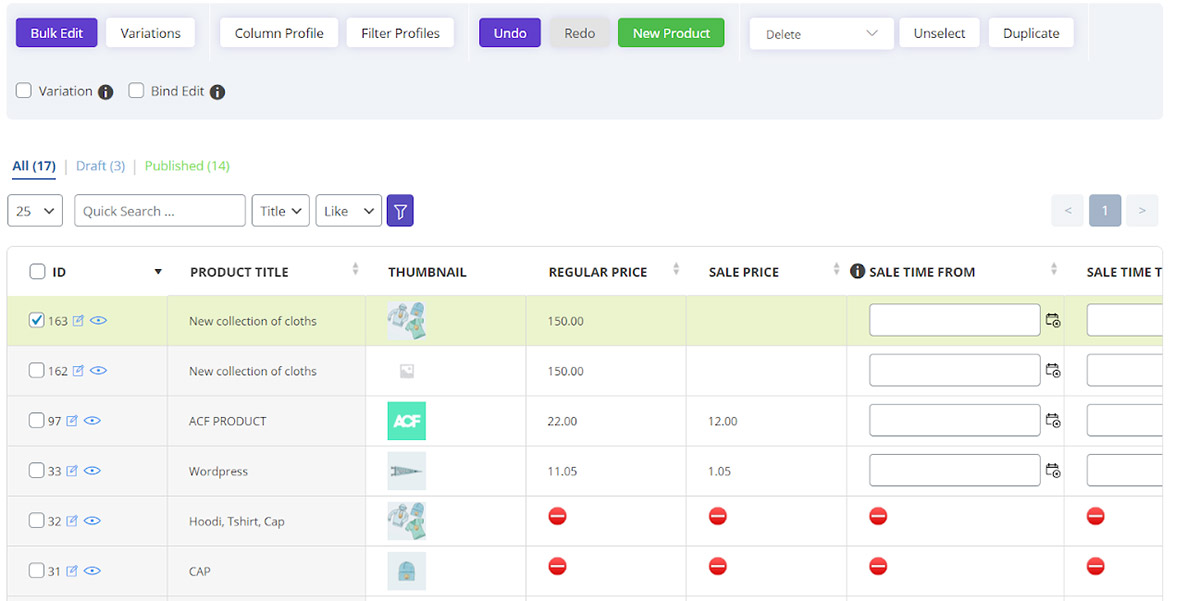
Task: Click the Bulk Edit button
Action: pyautogui.click(x=57, y=33)
